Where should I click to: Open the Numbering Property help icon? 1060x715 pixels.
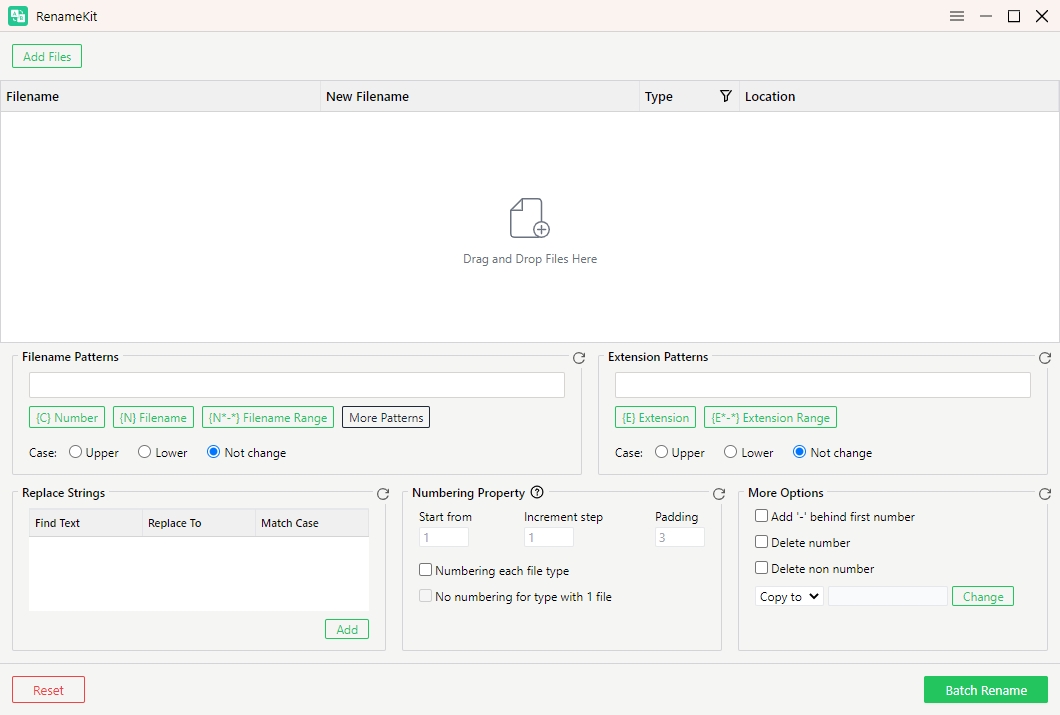pyautogui.click(x=537, y=492)
